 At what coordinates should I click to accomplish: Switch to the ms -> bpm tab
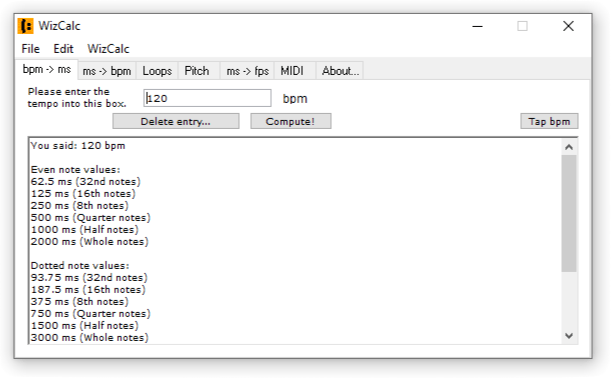pos(107,71)
